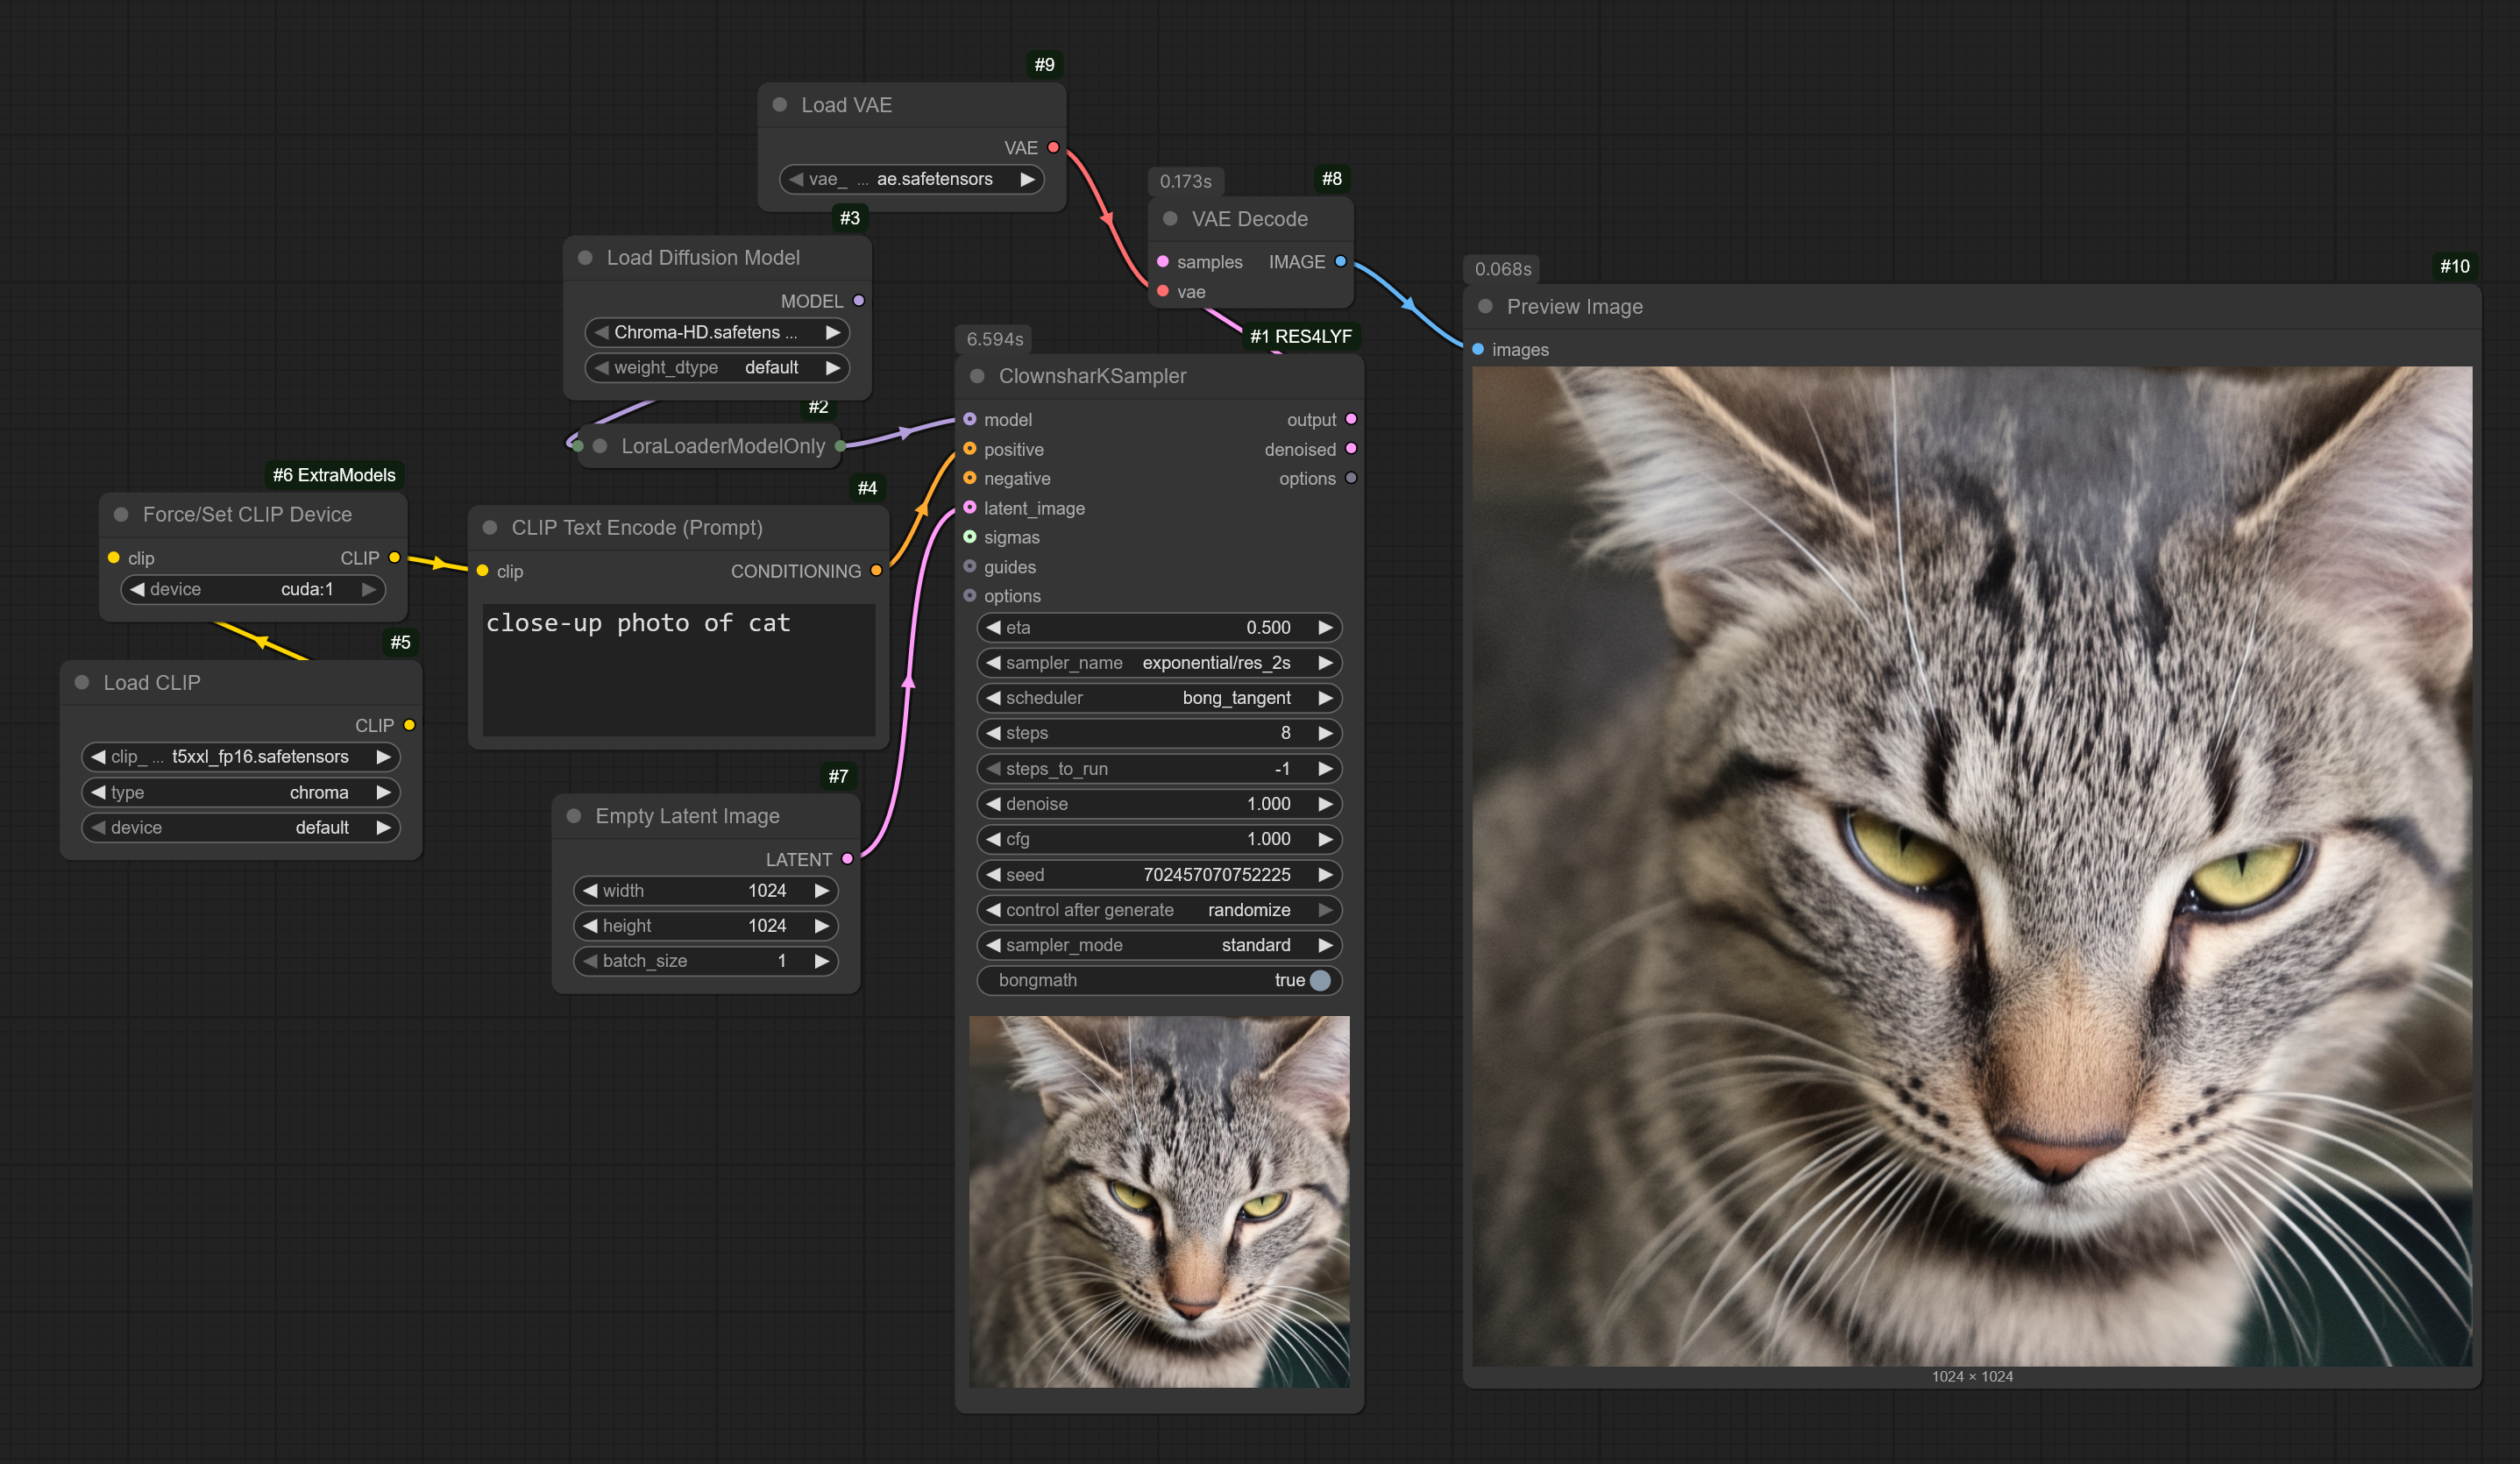Click the Load Diffusion Model MODEL output socket

click(x=858, y=301)
